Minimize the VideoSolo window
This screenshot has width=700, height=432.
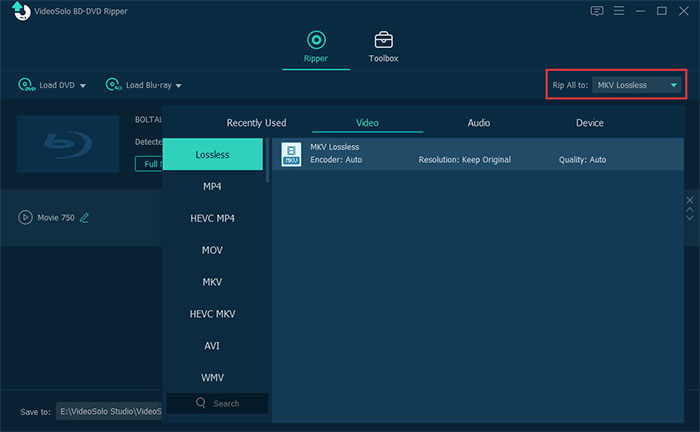pyautogui.click(x=640, y=11)
